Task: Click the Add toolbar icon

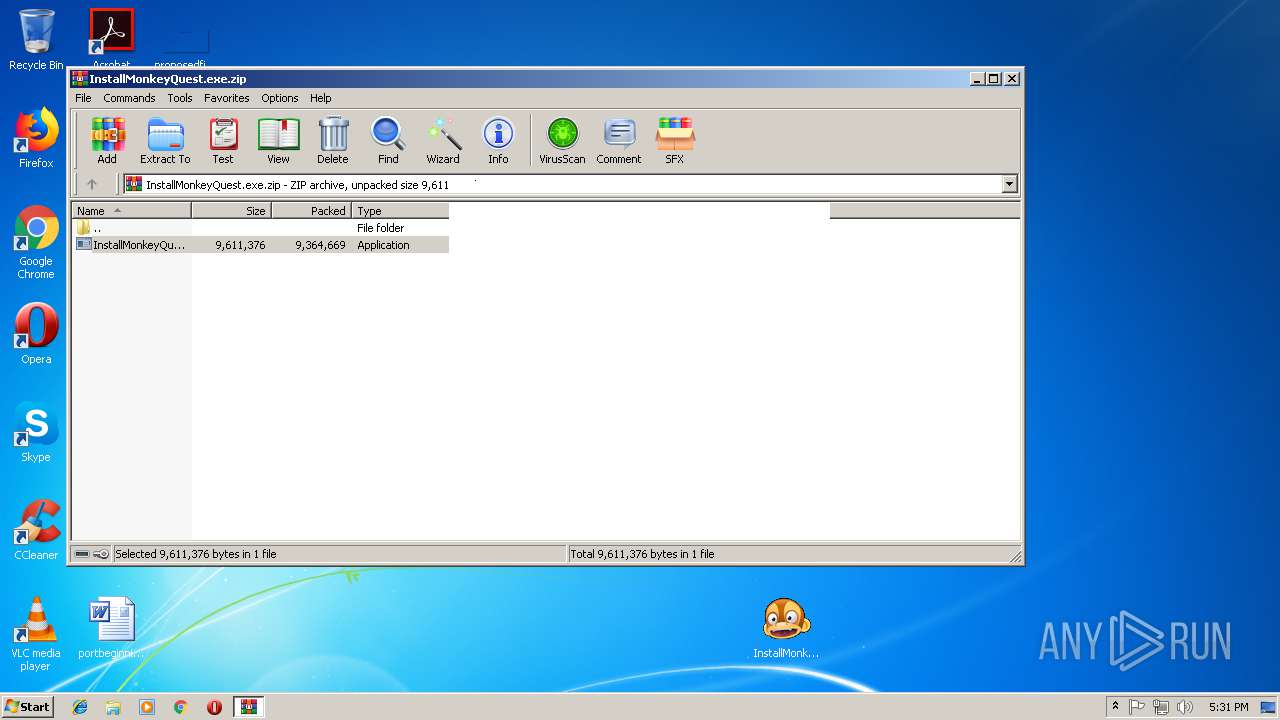Action: pyautogui.click(x=107, y=141)
